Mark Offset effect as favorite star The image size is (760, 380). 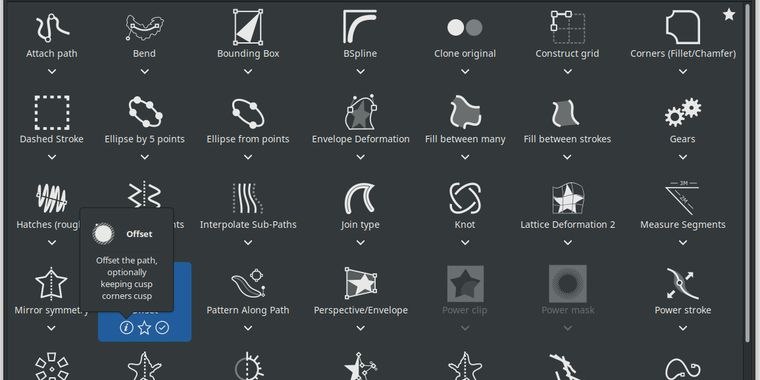click(144, 328)
